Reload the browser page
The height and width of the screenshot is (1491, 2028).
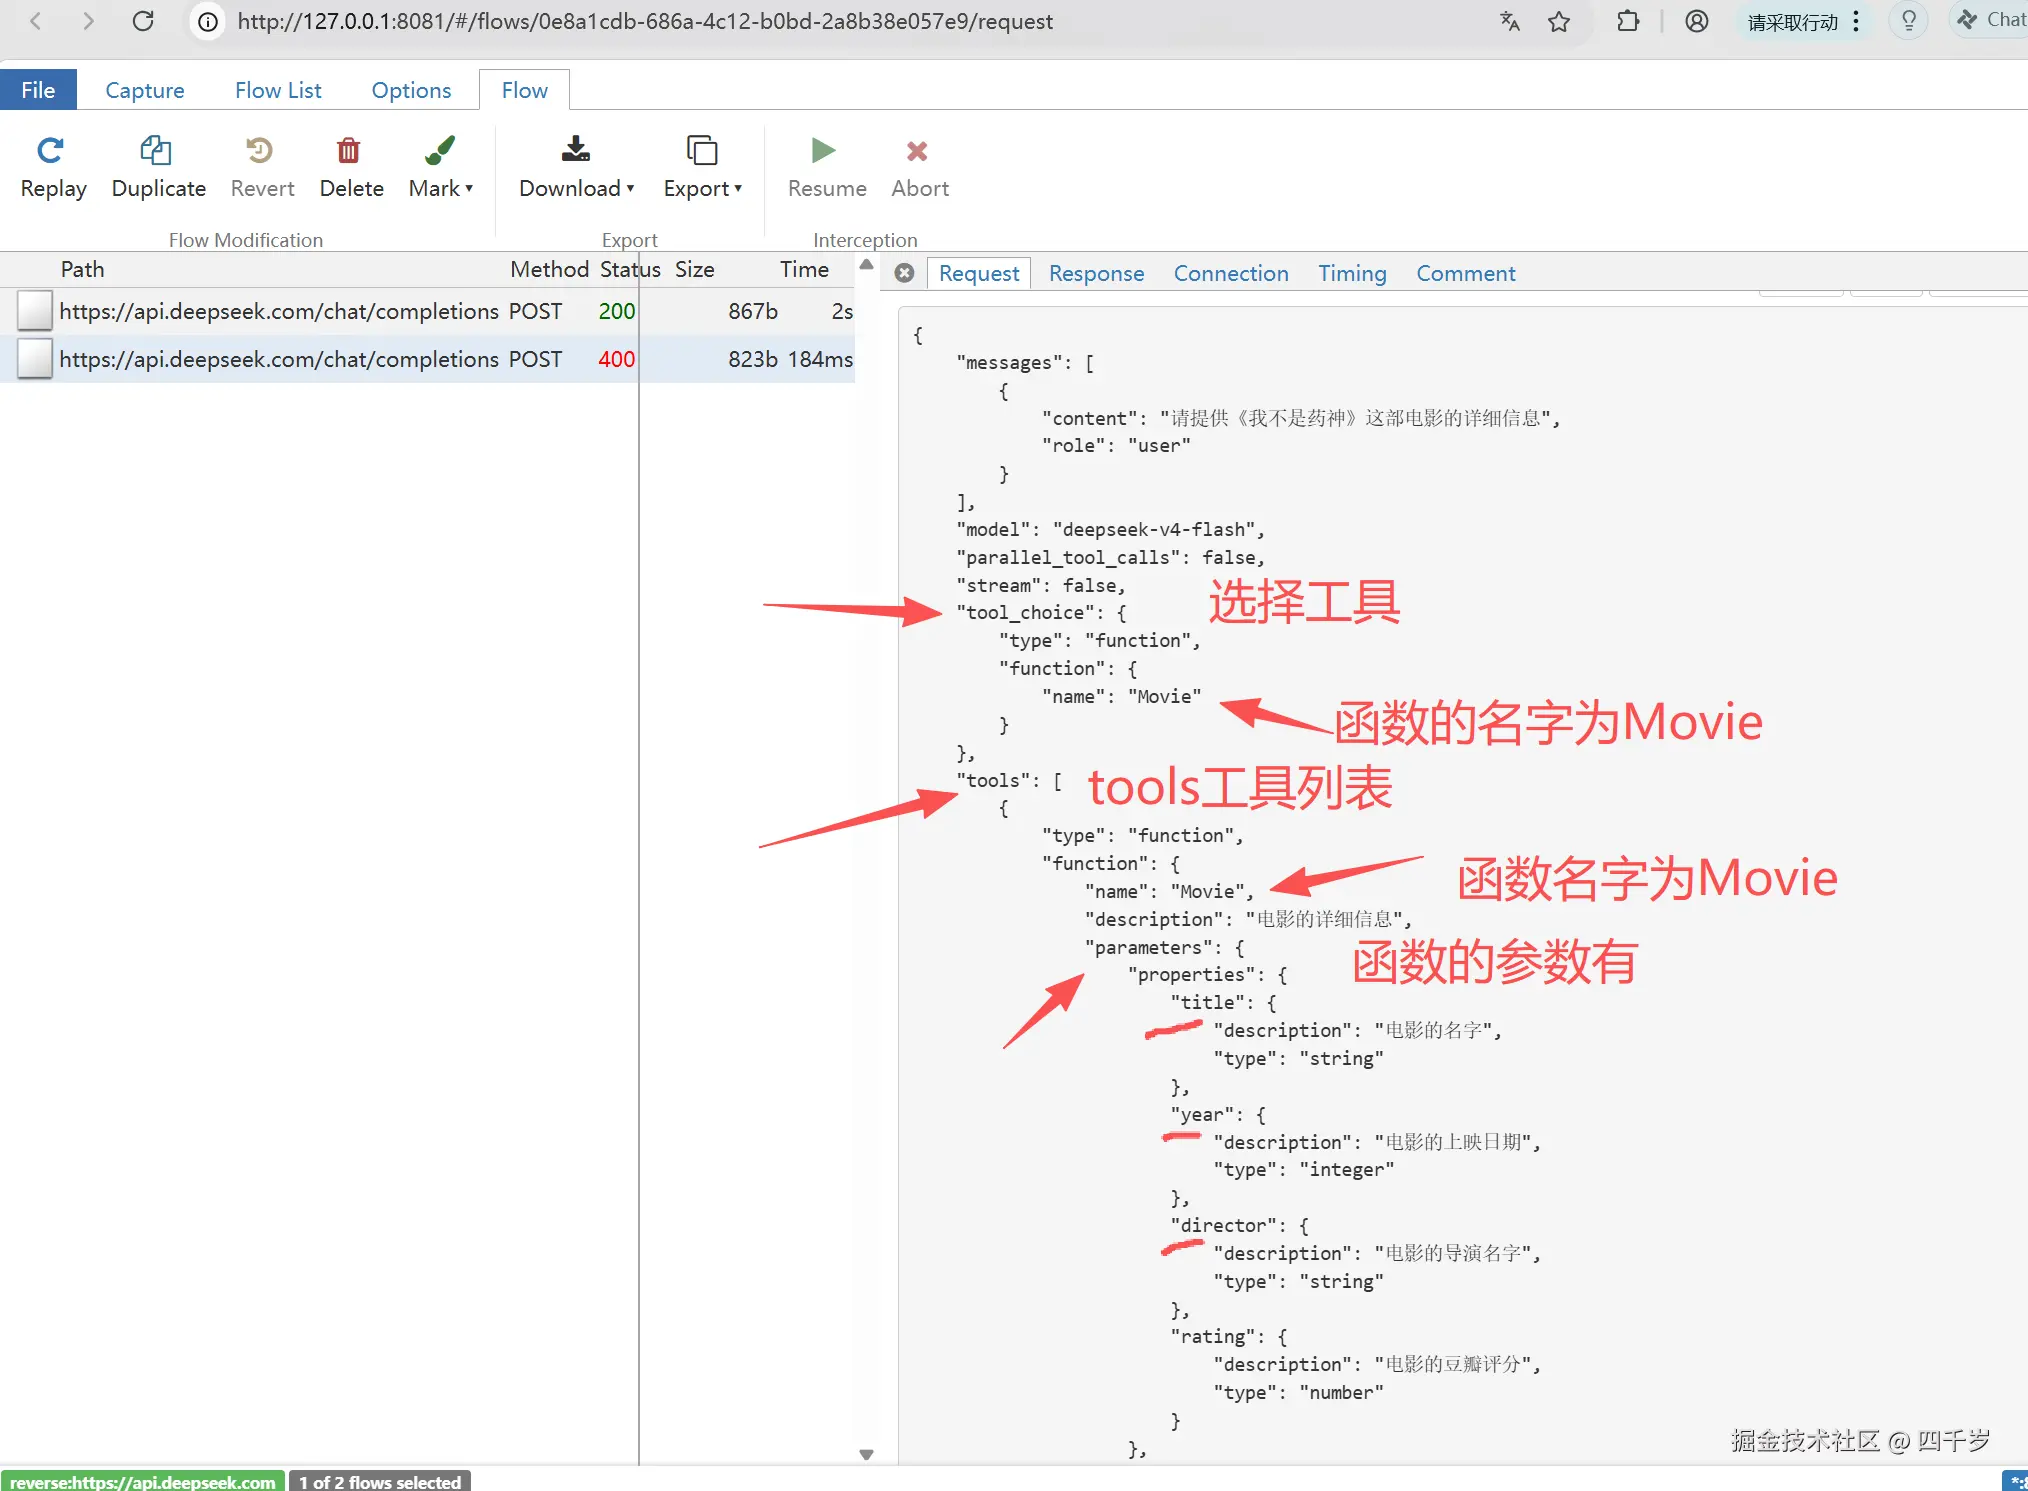143,21
